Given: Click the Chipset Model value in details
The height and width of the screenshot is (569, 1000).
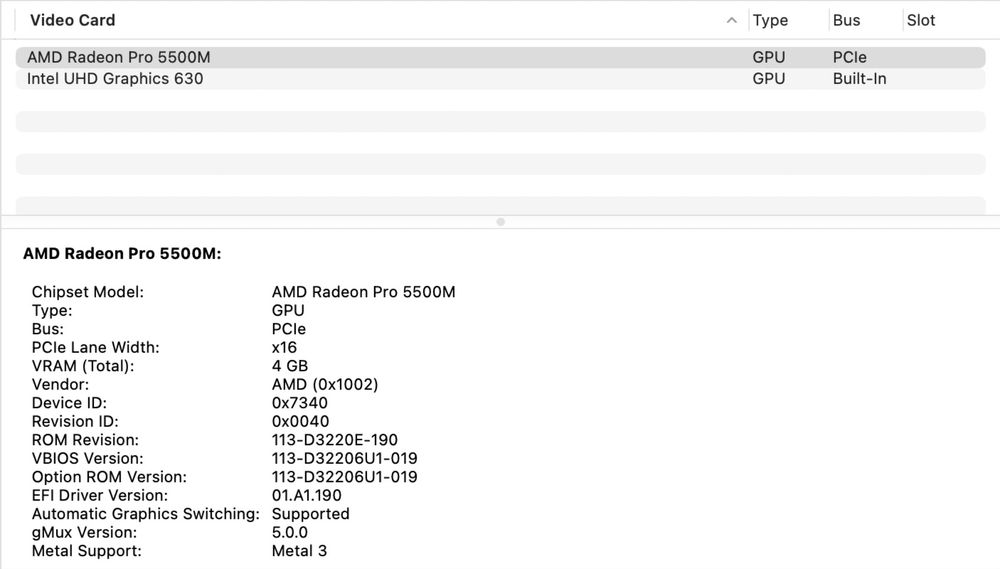Looking at the screenshot, I should (363, 292).
